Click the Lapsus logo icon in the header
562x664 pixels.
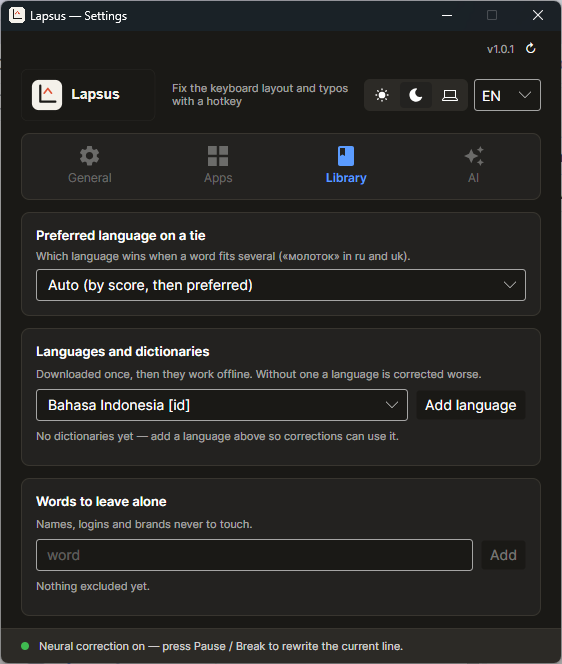(47, 95)
